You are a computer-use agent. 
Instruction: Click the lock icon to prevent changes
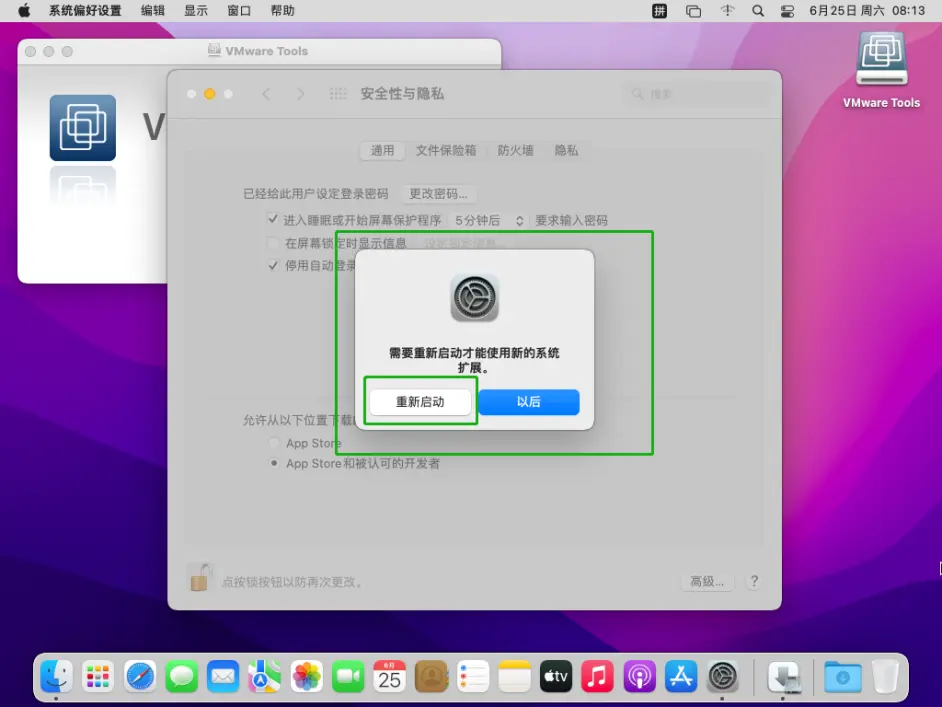199,578
